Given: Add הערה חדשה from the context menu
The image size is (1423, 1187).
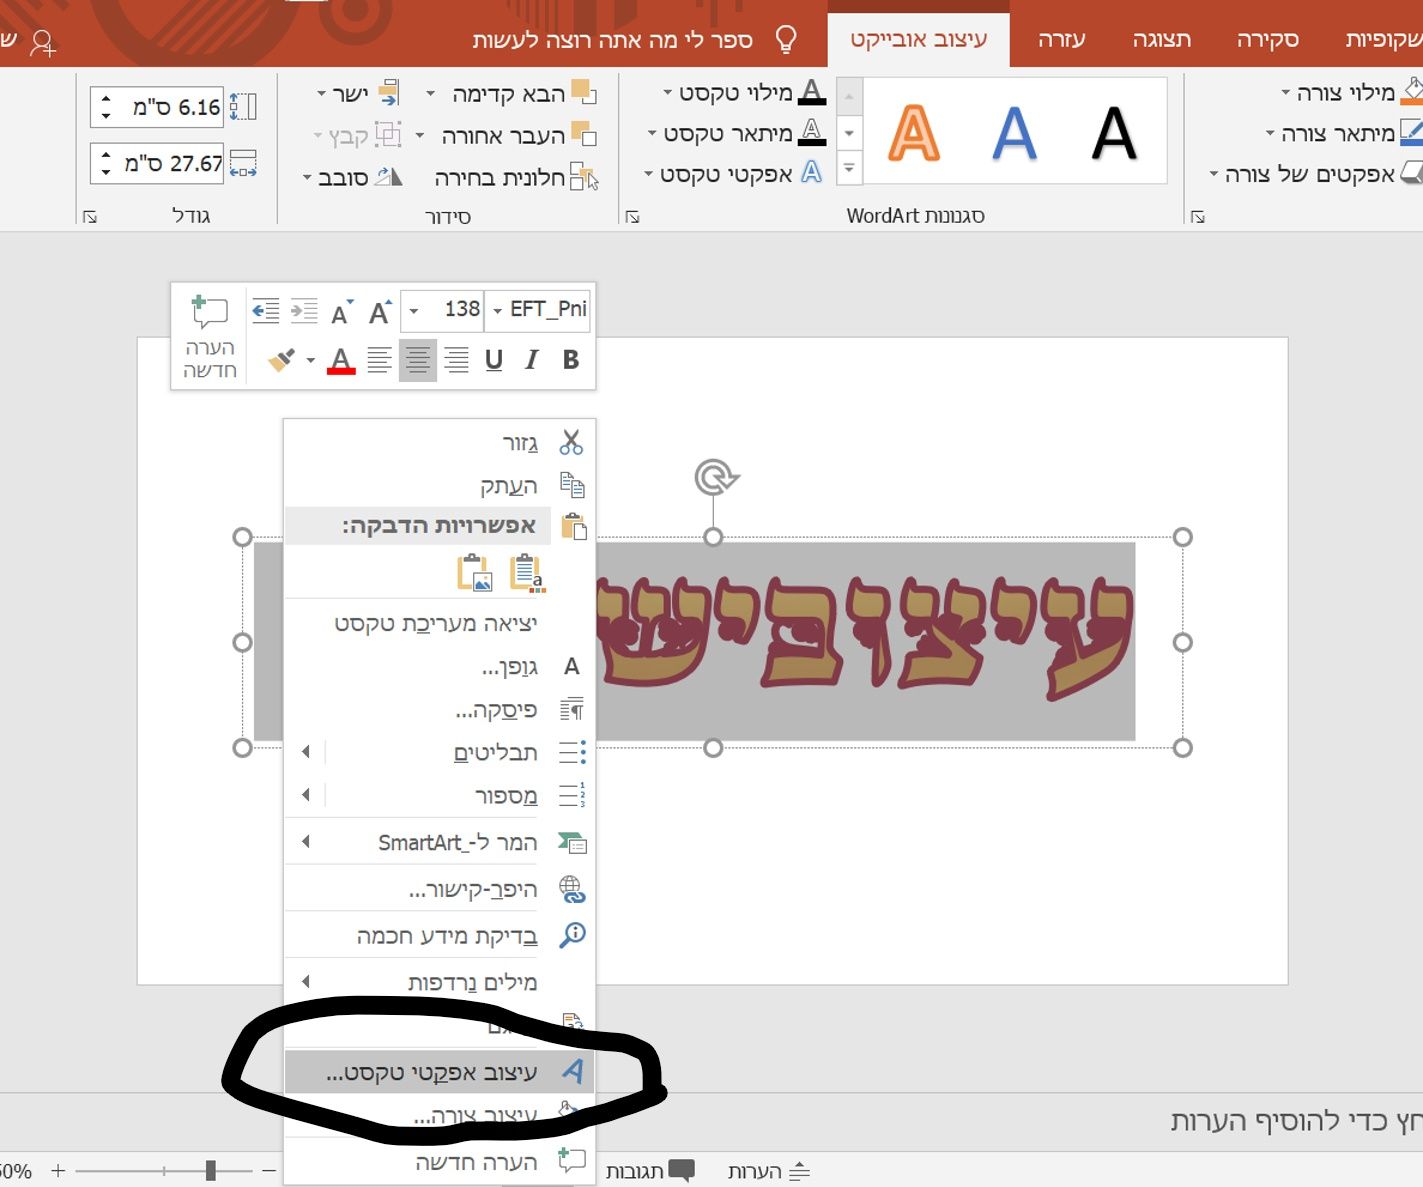Looking at the screenshot, I should (440, 1162).
